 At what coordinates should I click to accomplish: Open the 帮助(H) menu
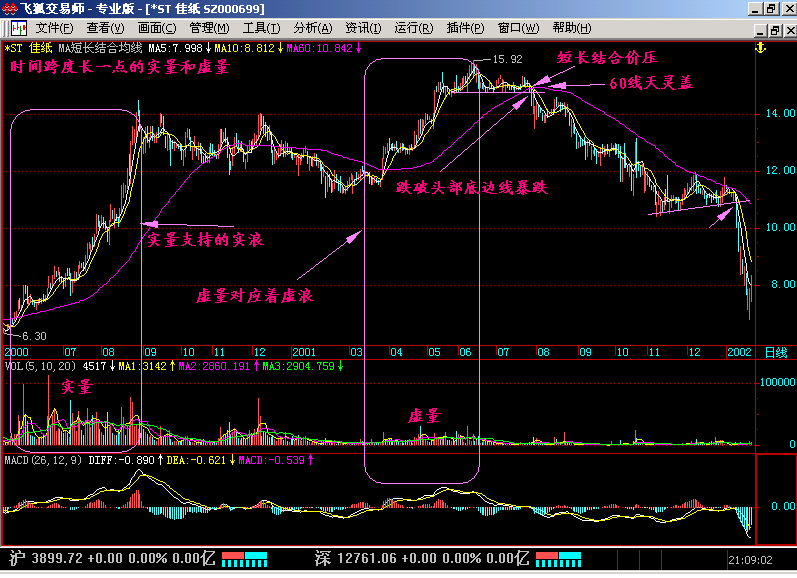pyautogui.click(x=571, y=28)
